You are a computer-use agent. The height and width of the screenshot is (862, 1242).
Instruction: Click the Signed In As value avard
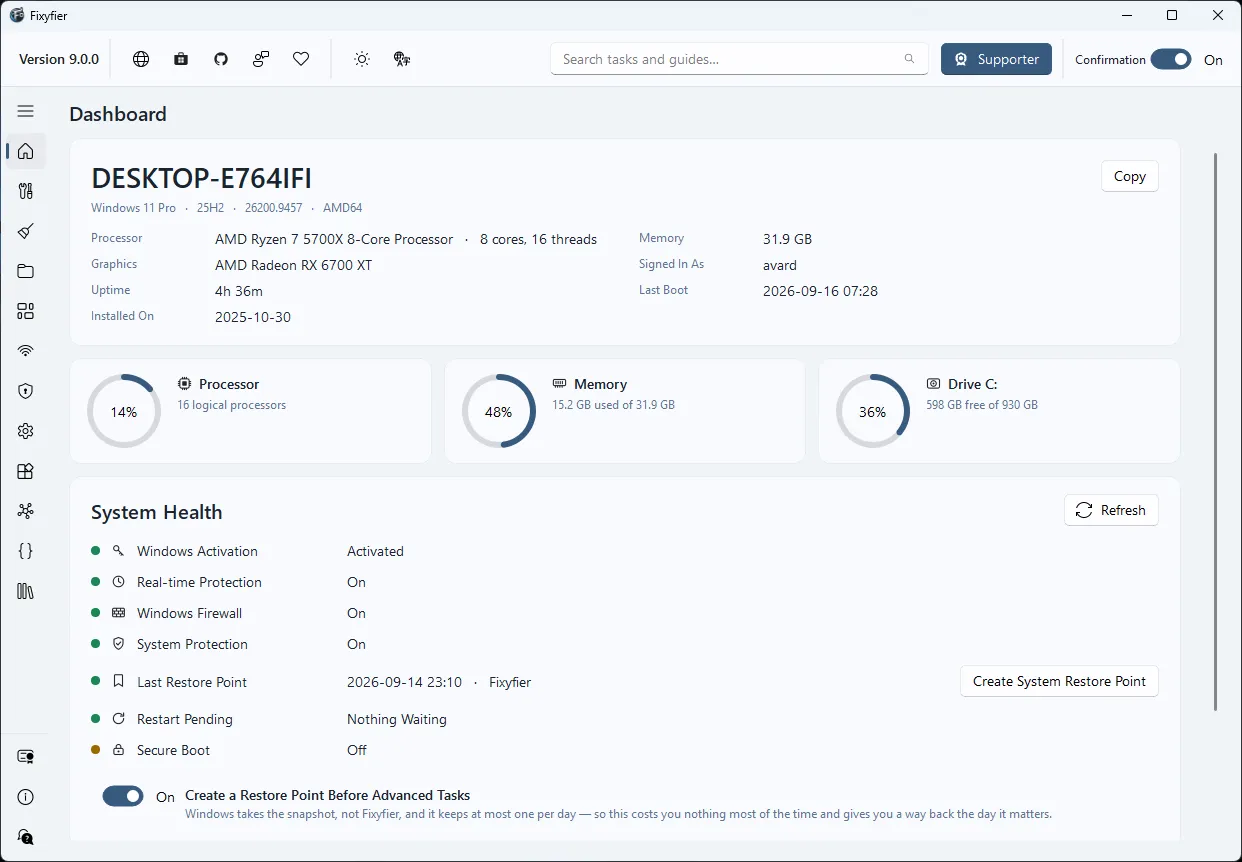[x=780, y=265]
